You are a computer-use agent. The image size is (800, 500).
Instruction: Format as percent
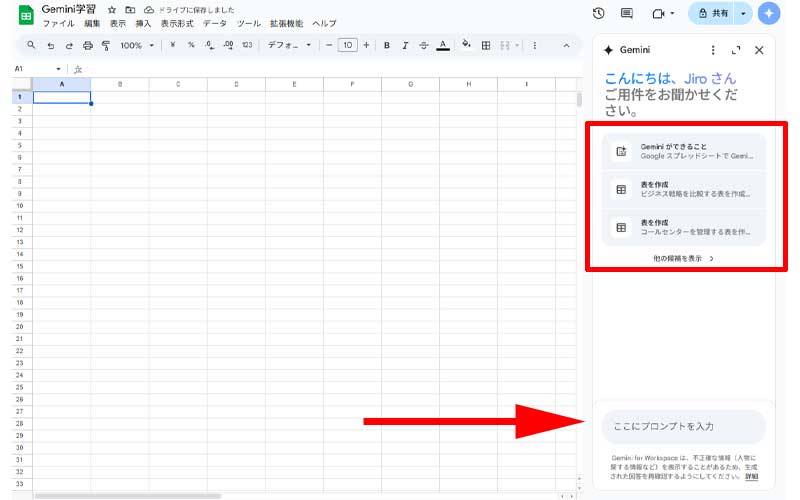point(191,45)
